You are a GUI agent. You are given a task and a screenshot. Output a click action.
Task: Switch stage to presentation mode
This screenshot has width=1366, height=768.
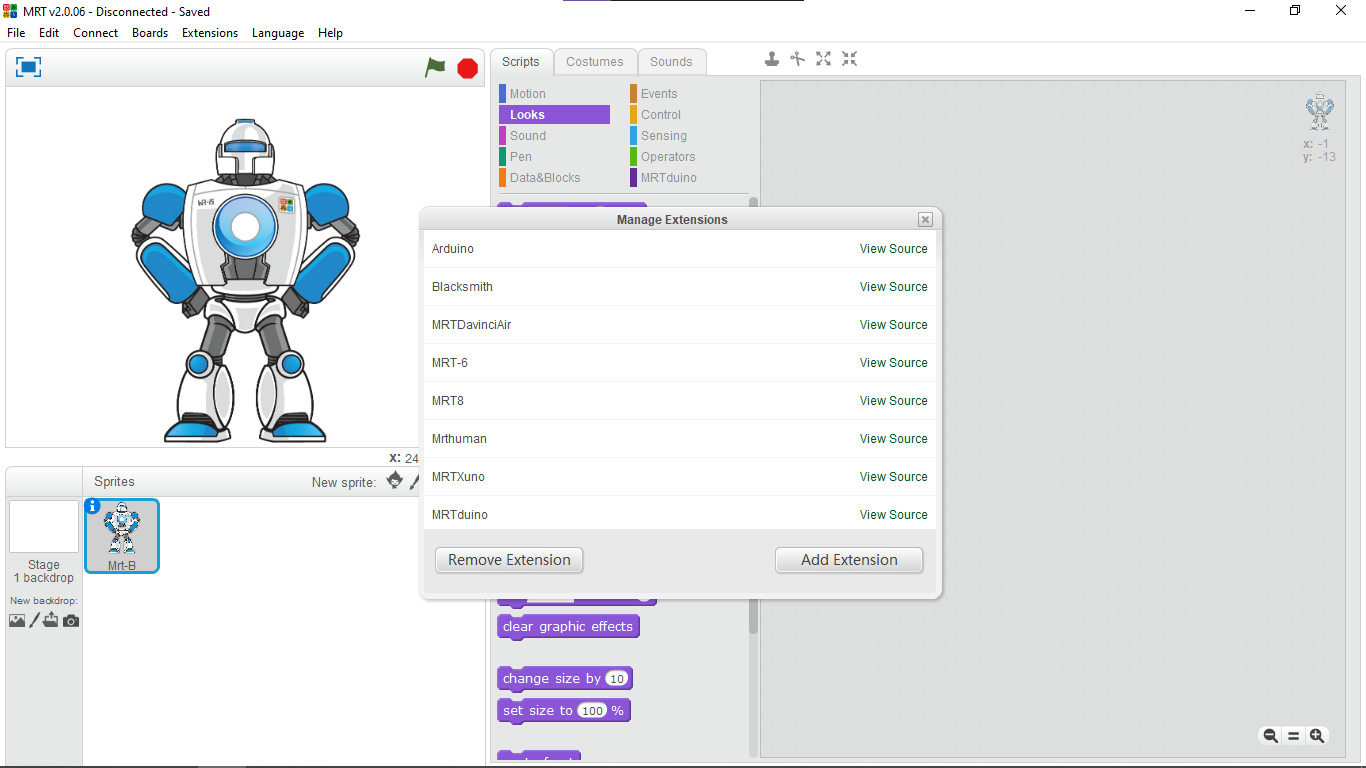(x=28, y=67)
